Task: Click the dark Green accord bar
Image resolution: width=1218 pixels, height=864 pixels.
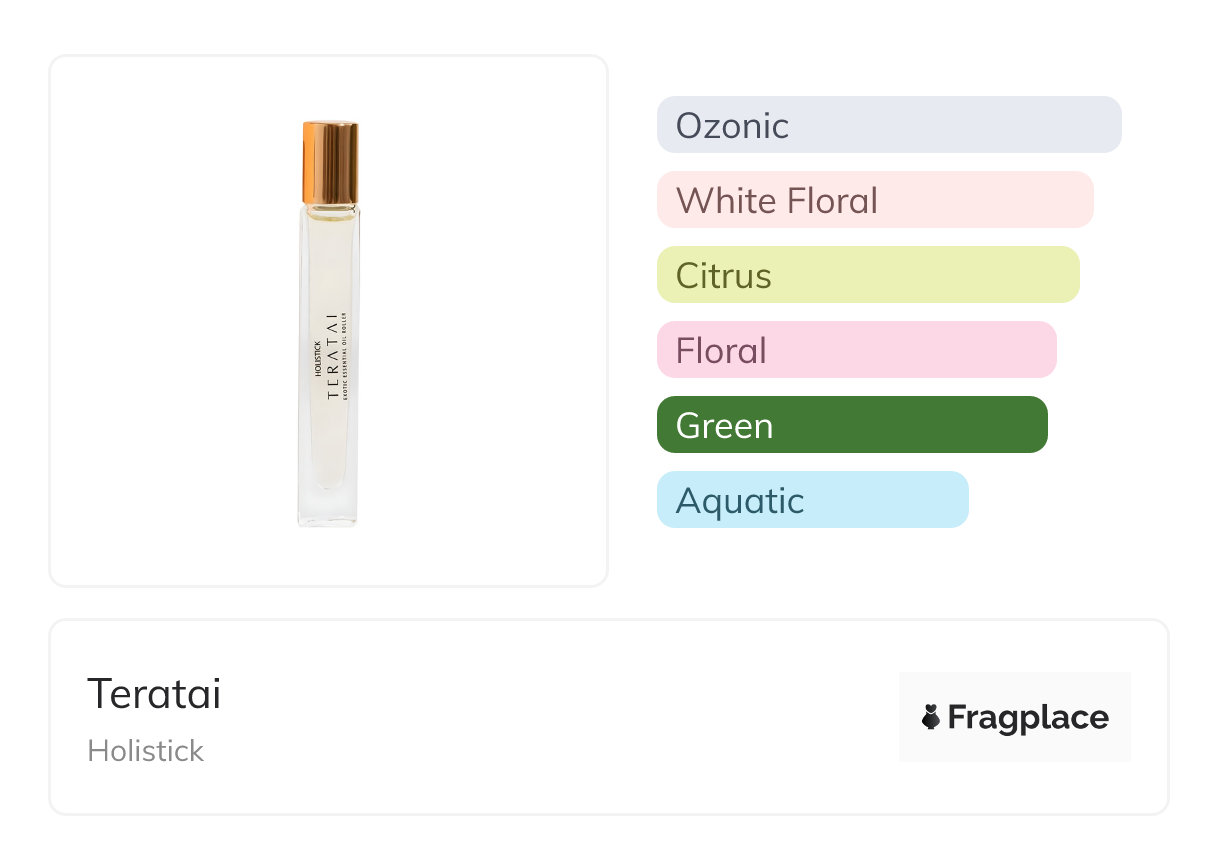Action: [852, 425]
